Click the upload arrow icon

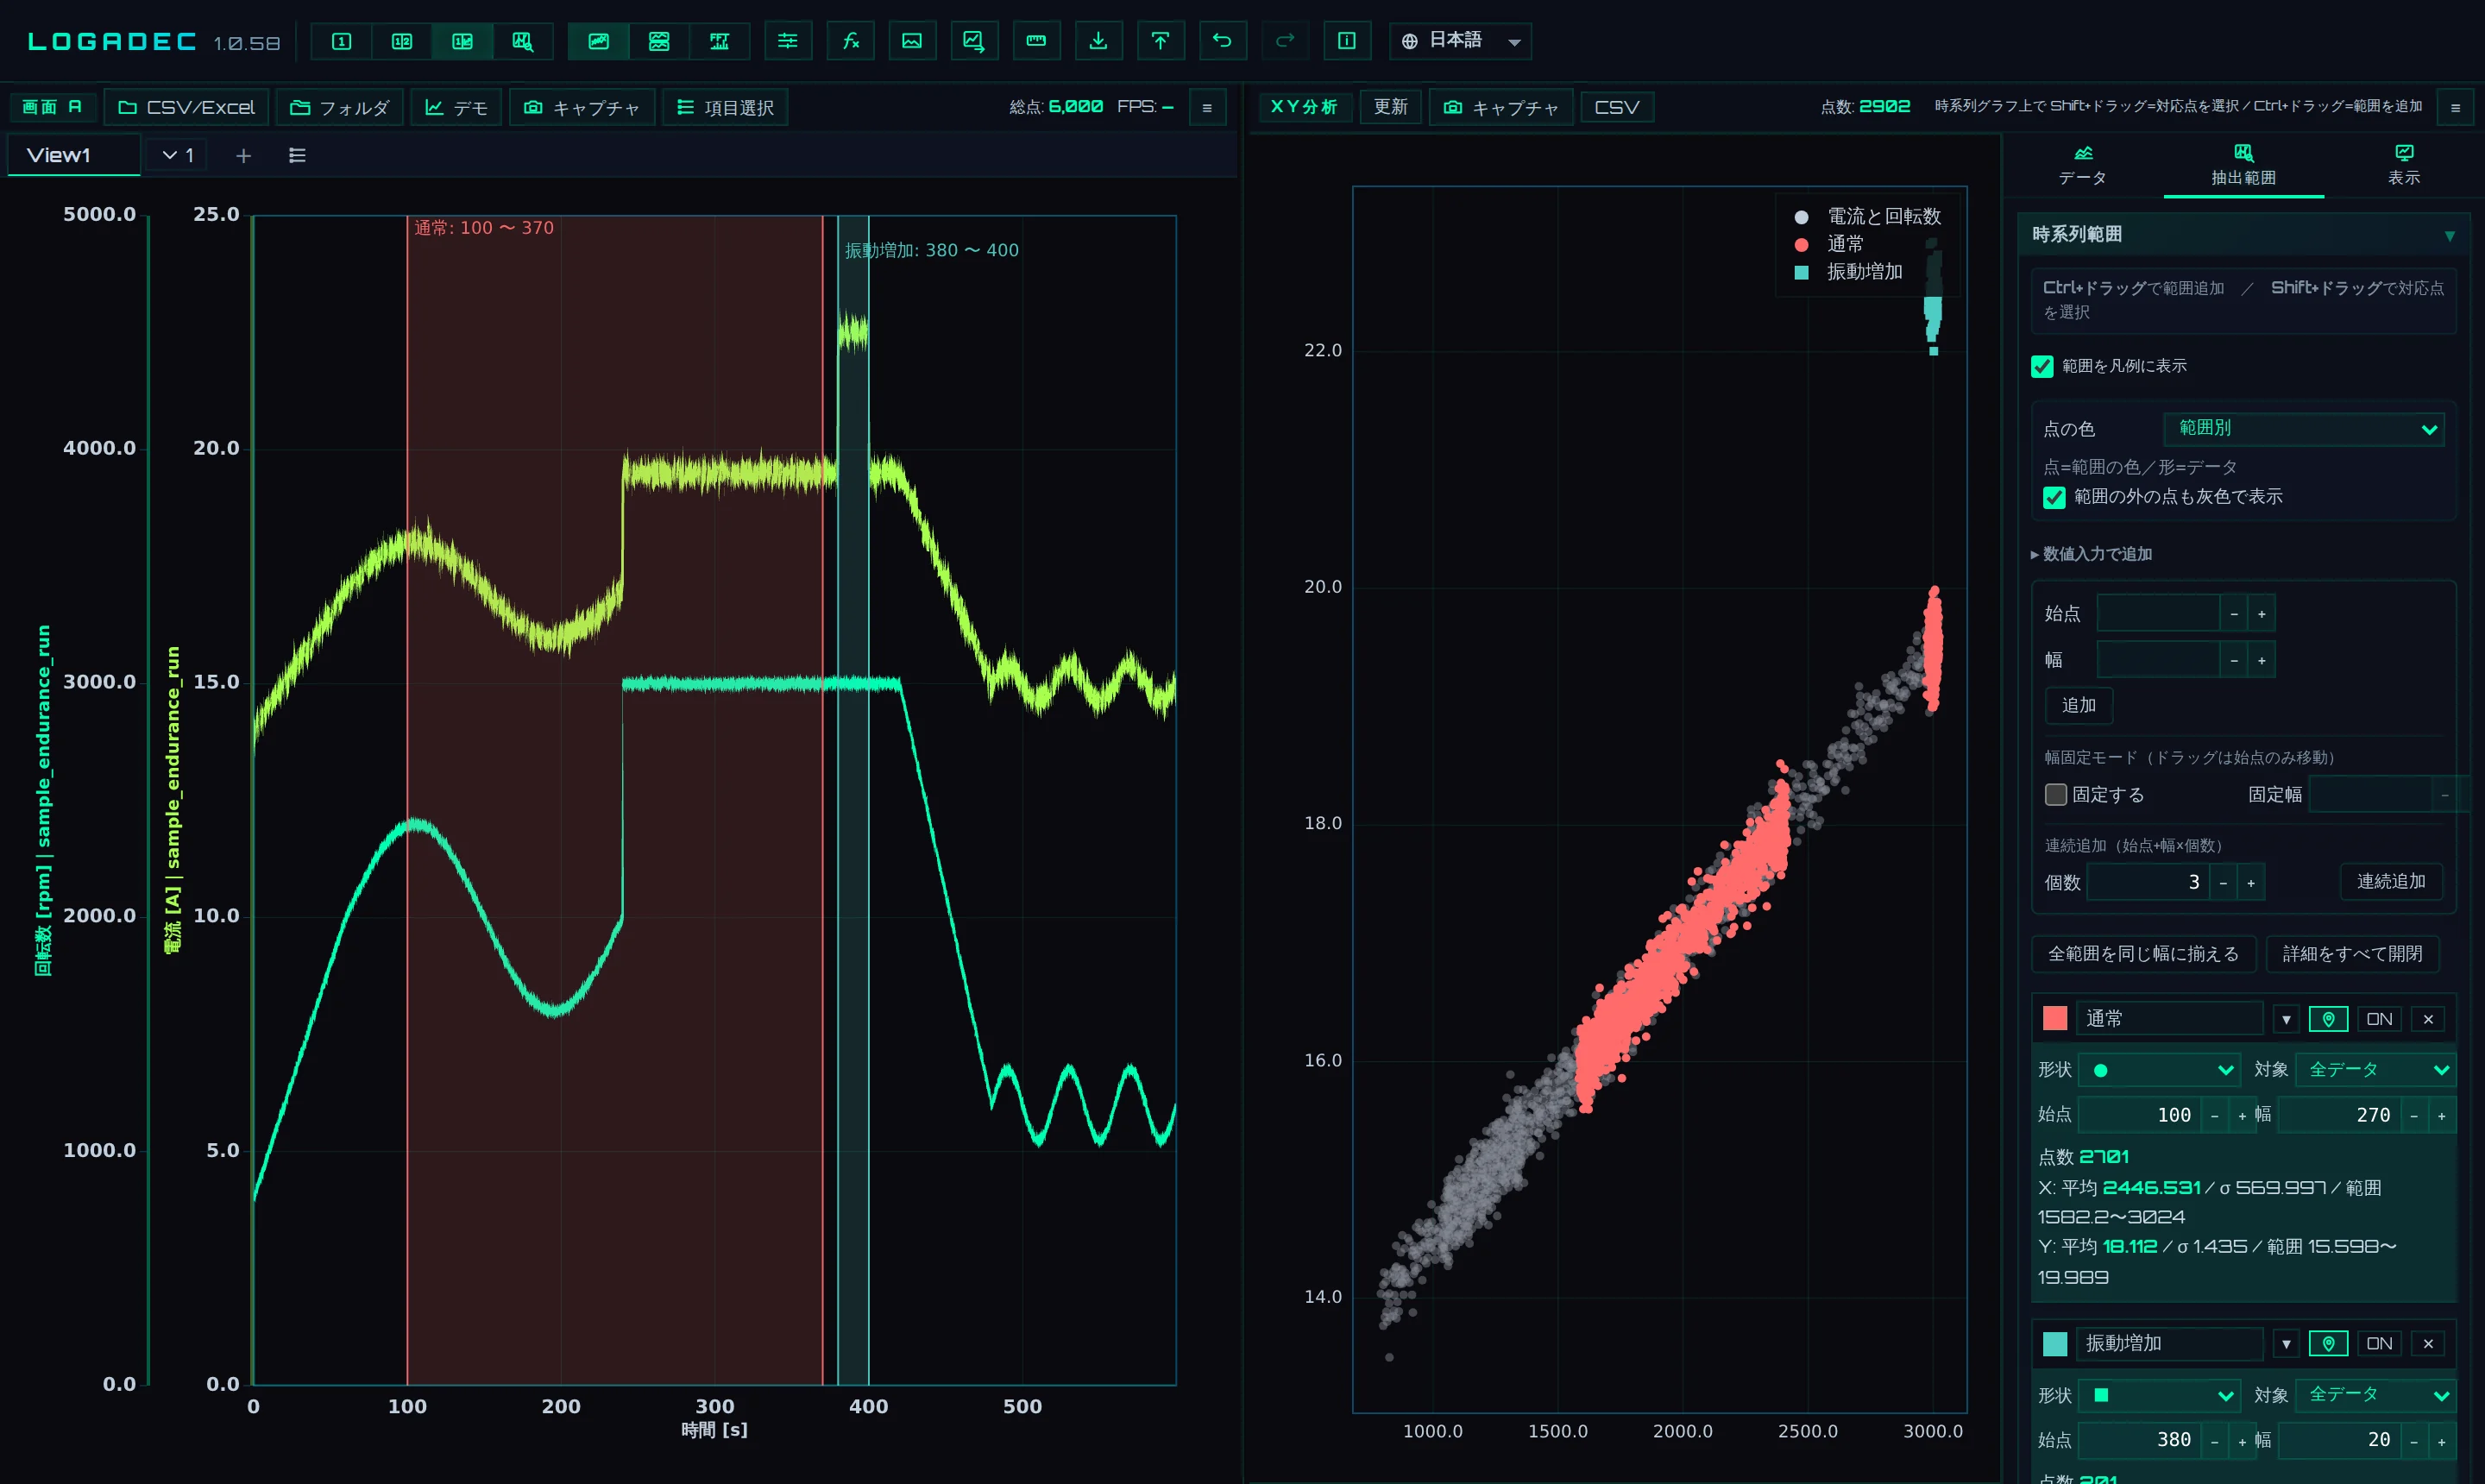click(1160, 41)
